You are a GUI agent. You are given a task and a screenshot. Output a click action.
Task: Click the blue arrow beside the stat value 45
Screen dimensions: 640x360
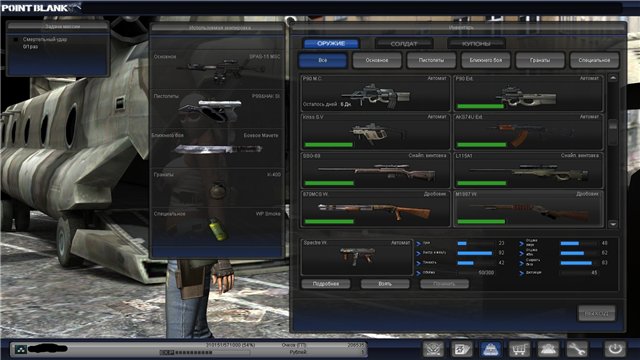522,273
